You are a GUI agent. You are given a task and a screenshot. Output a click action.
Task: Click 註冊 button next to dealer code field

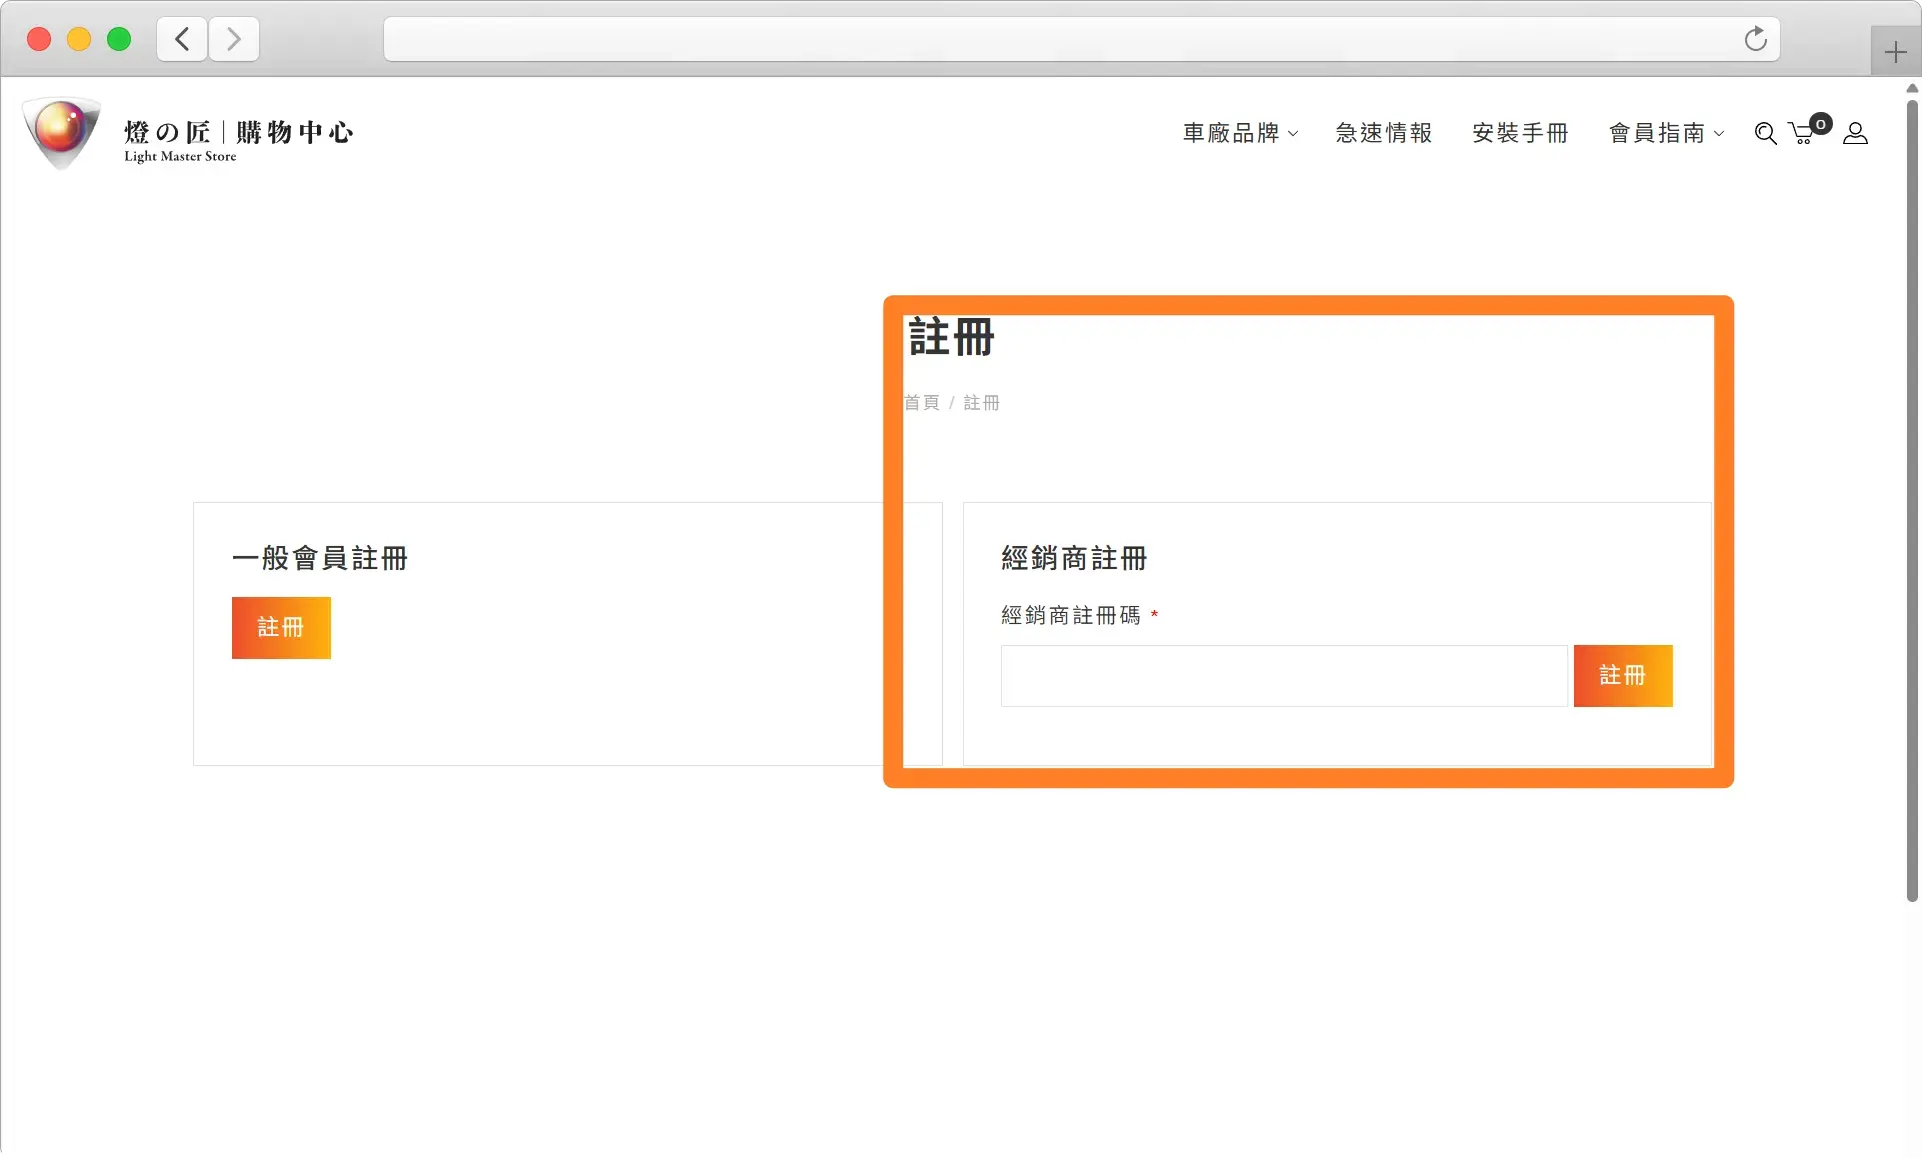tap(1623, 676)
